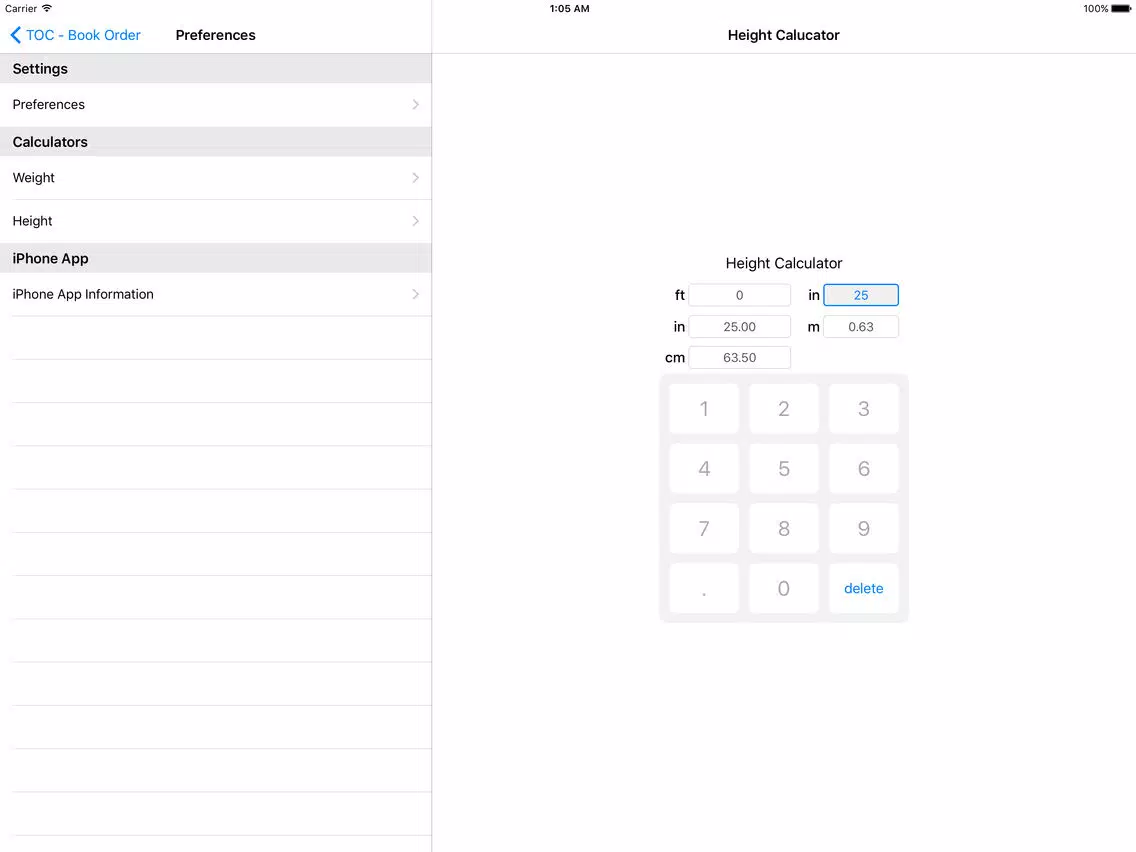Go back to TOC - Book Order
This screenshot has width=1136, height=852.
click(x=75, y=35)
